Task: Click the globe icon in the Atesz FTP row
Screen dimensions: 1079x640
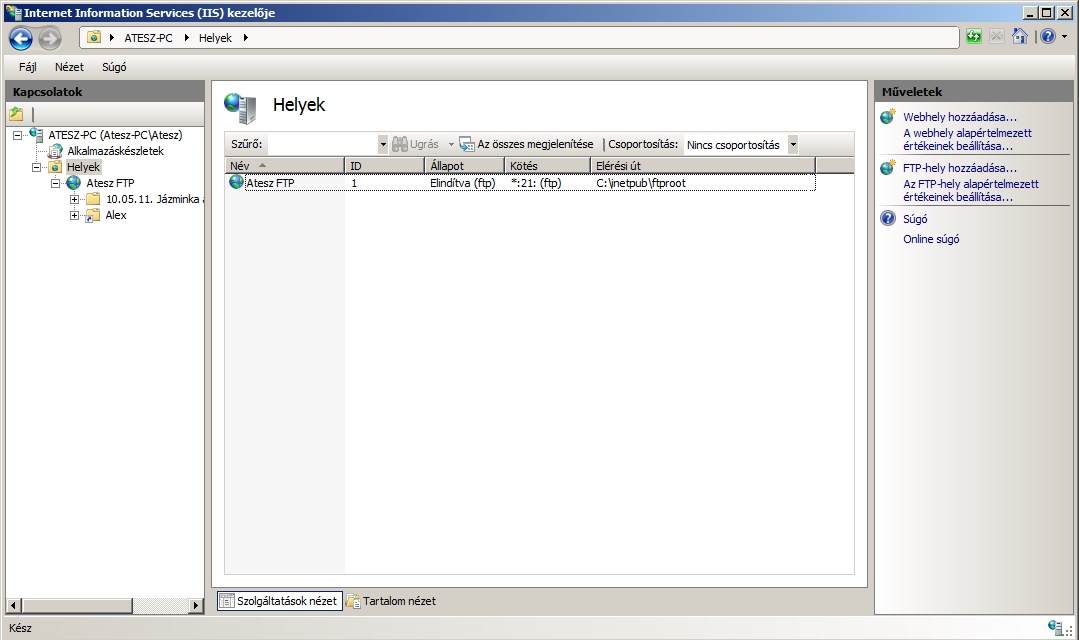Action: (x=236, y=182)
